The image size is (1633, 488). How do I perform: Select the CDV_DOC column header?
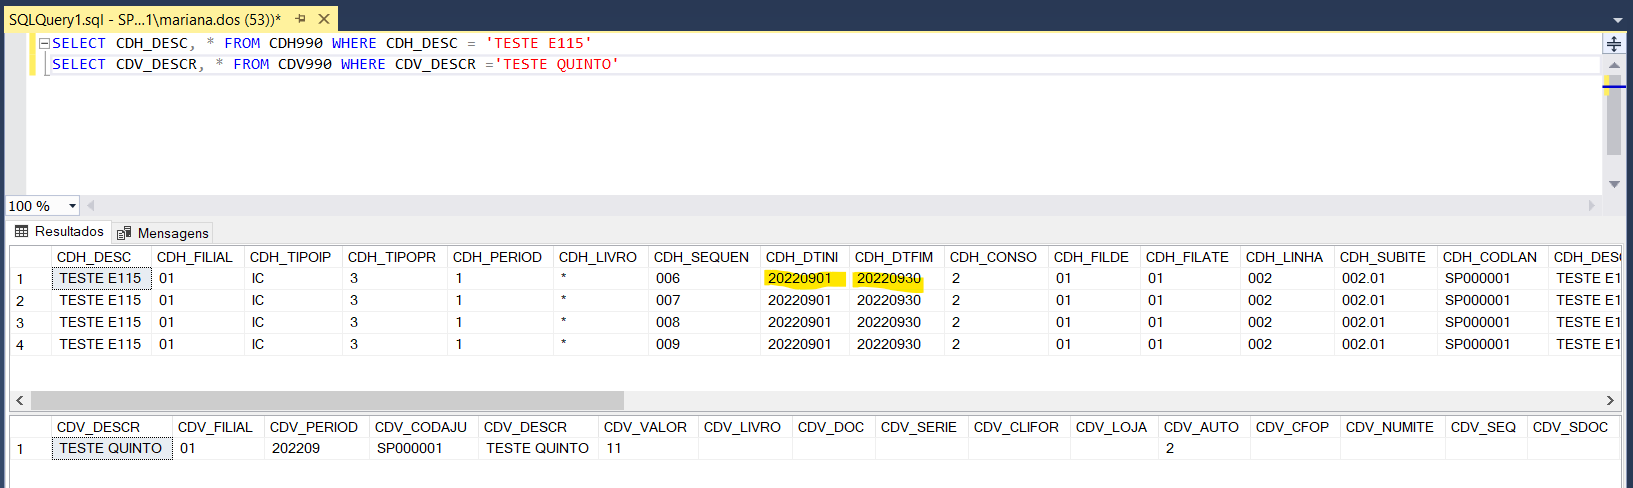[832, 427]
